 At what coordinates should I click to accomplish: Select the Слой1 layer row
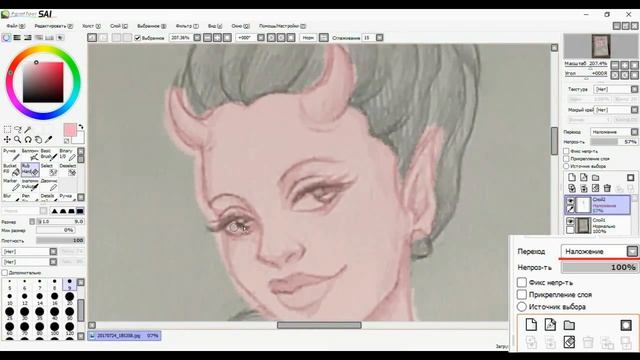click(x=598, y=225)
